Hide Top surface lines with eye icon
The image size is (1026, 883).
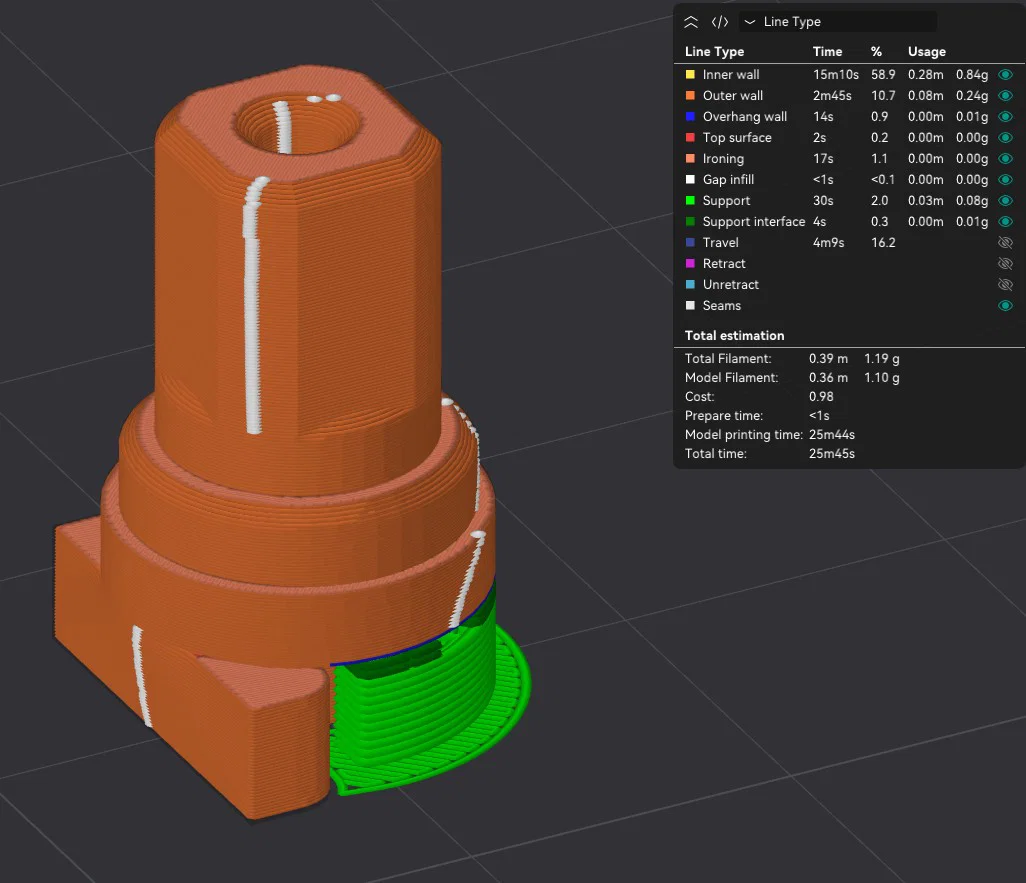[x=1005, y=137]
